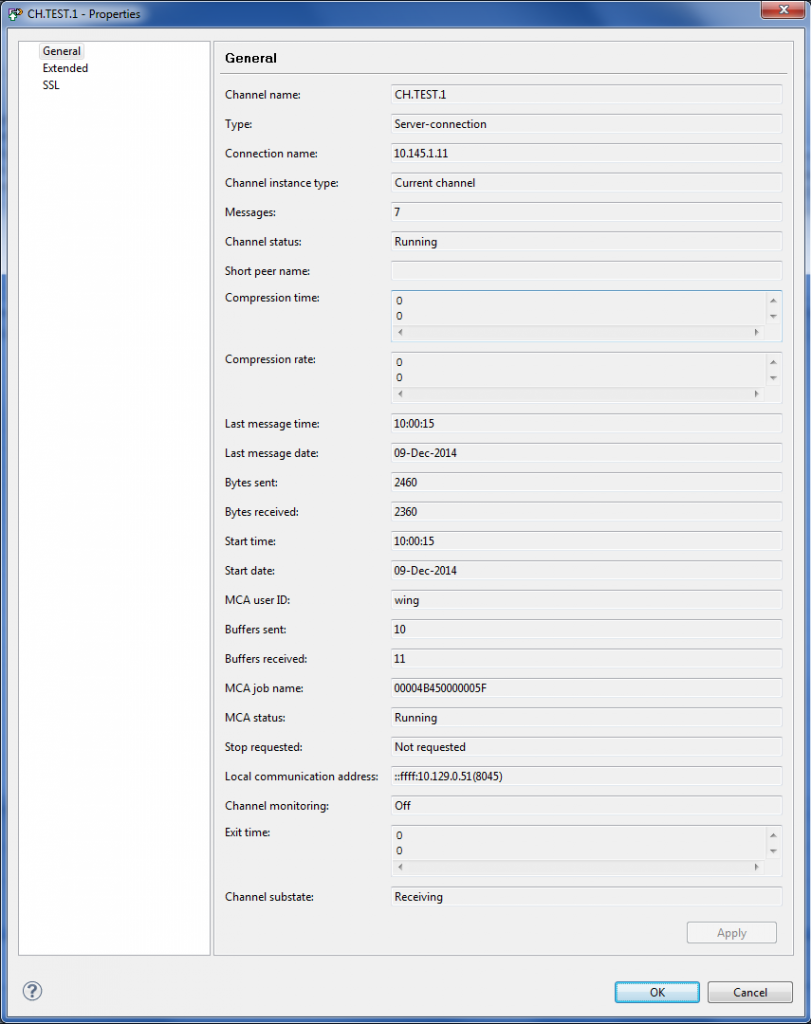Click the Last message date field
Image resolution: width=811 pixels, height=1024 pixels.
coord(586,453)
